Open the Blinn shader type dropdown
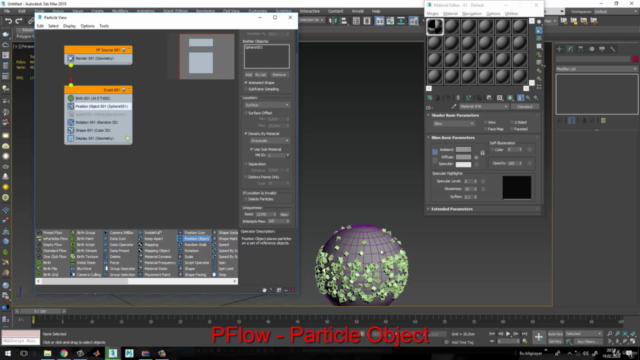640x360 pixels. pos(453,124)
